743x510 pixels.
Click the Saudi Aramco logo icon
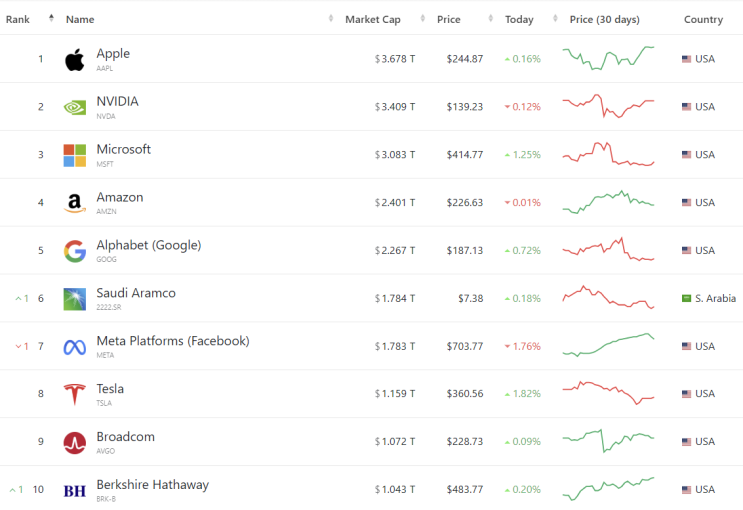click(75, 299)
